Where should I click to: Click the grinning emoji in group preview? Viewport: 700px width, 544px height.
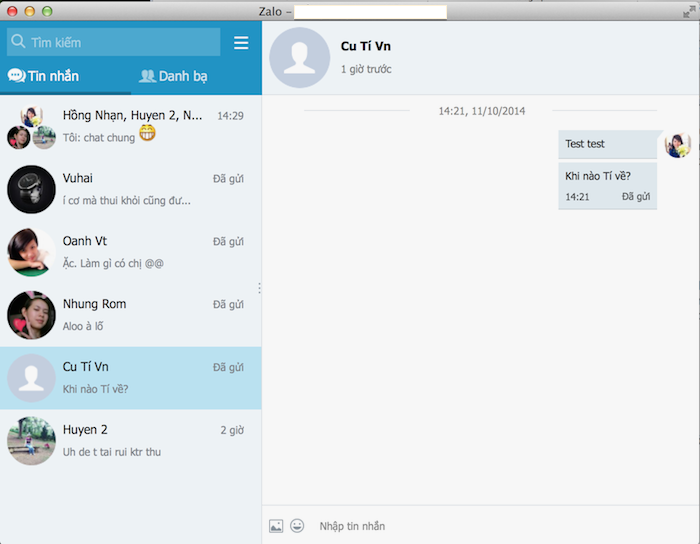pyautogui.click(x=147, y=133)
